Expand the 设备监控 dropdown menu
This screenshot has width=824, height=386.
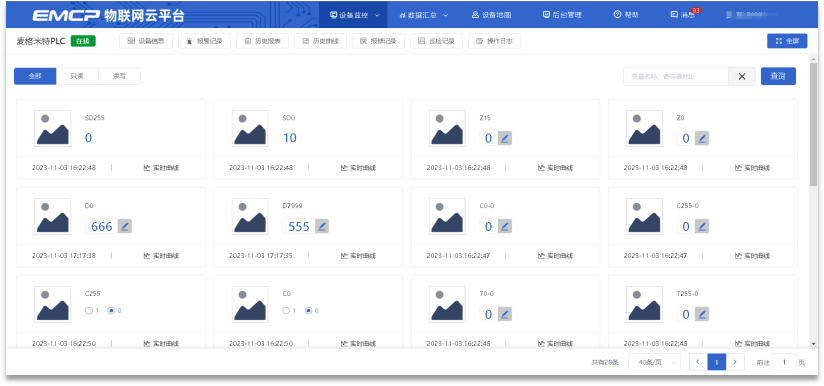tap(354, 15)
